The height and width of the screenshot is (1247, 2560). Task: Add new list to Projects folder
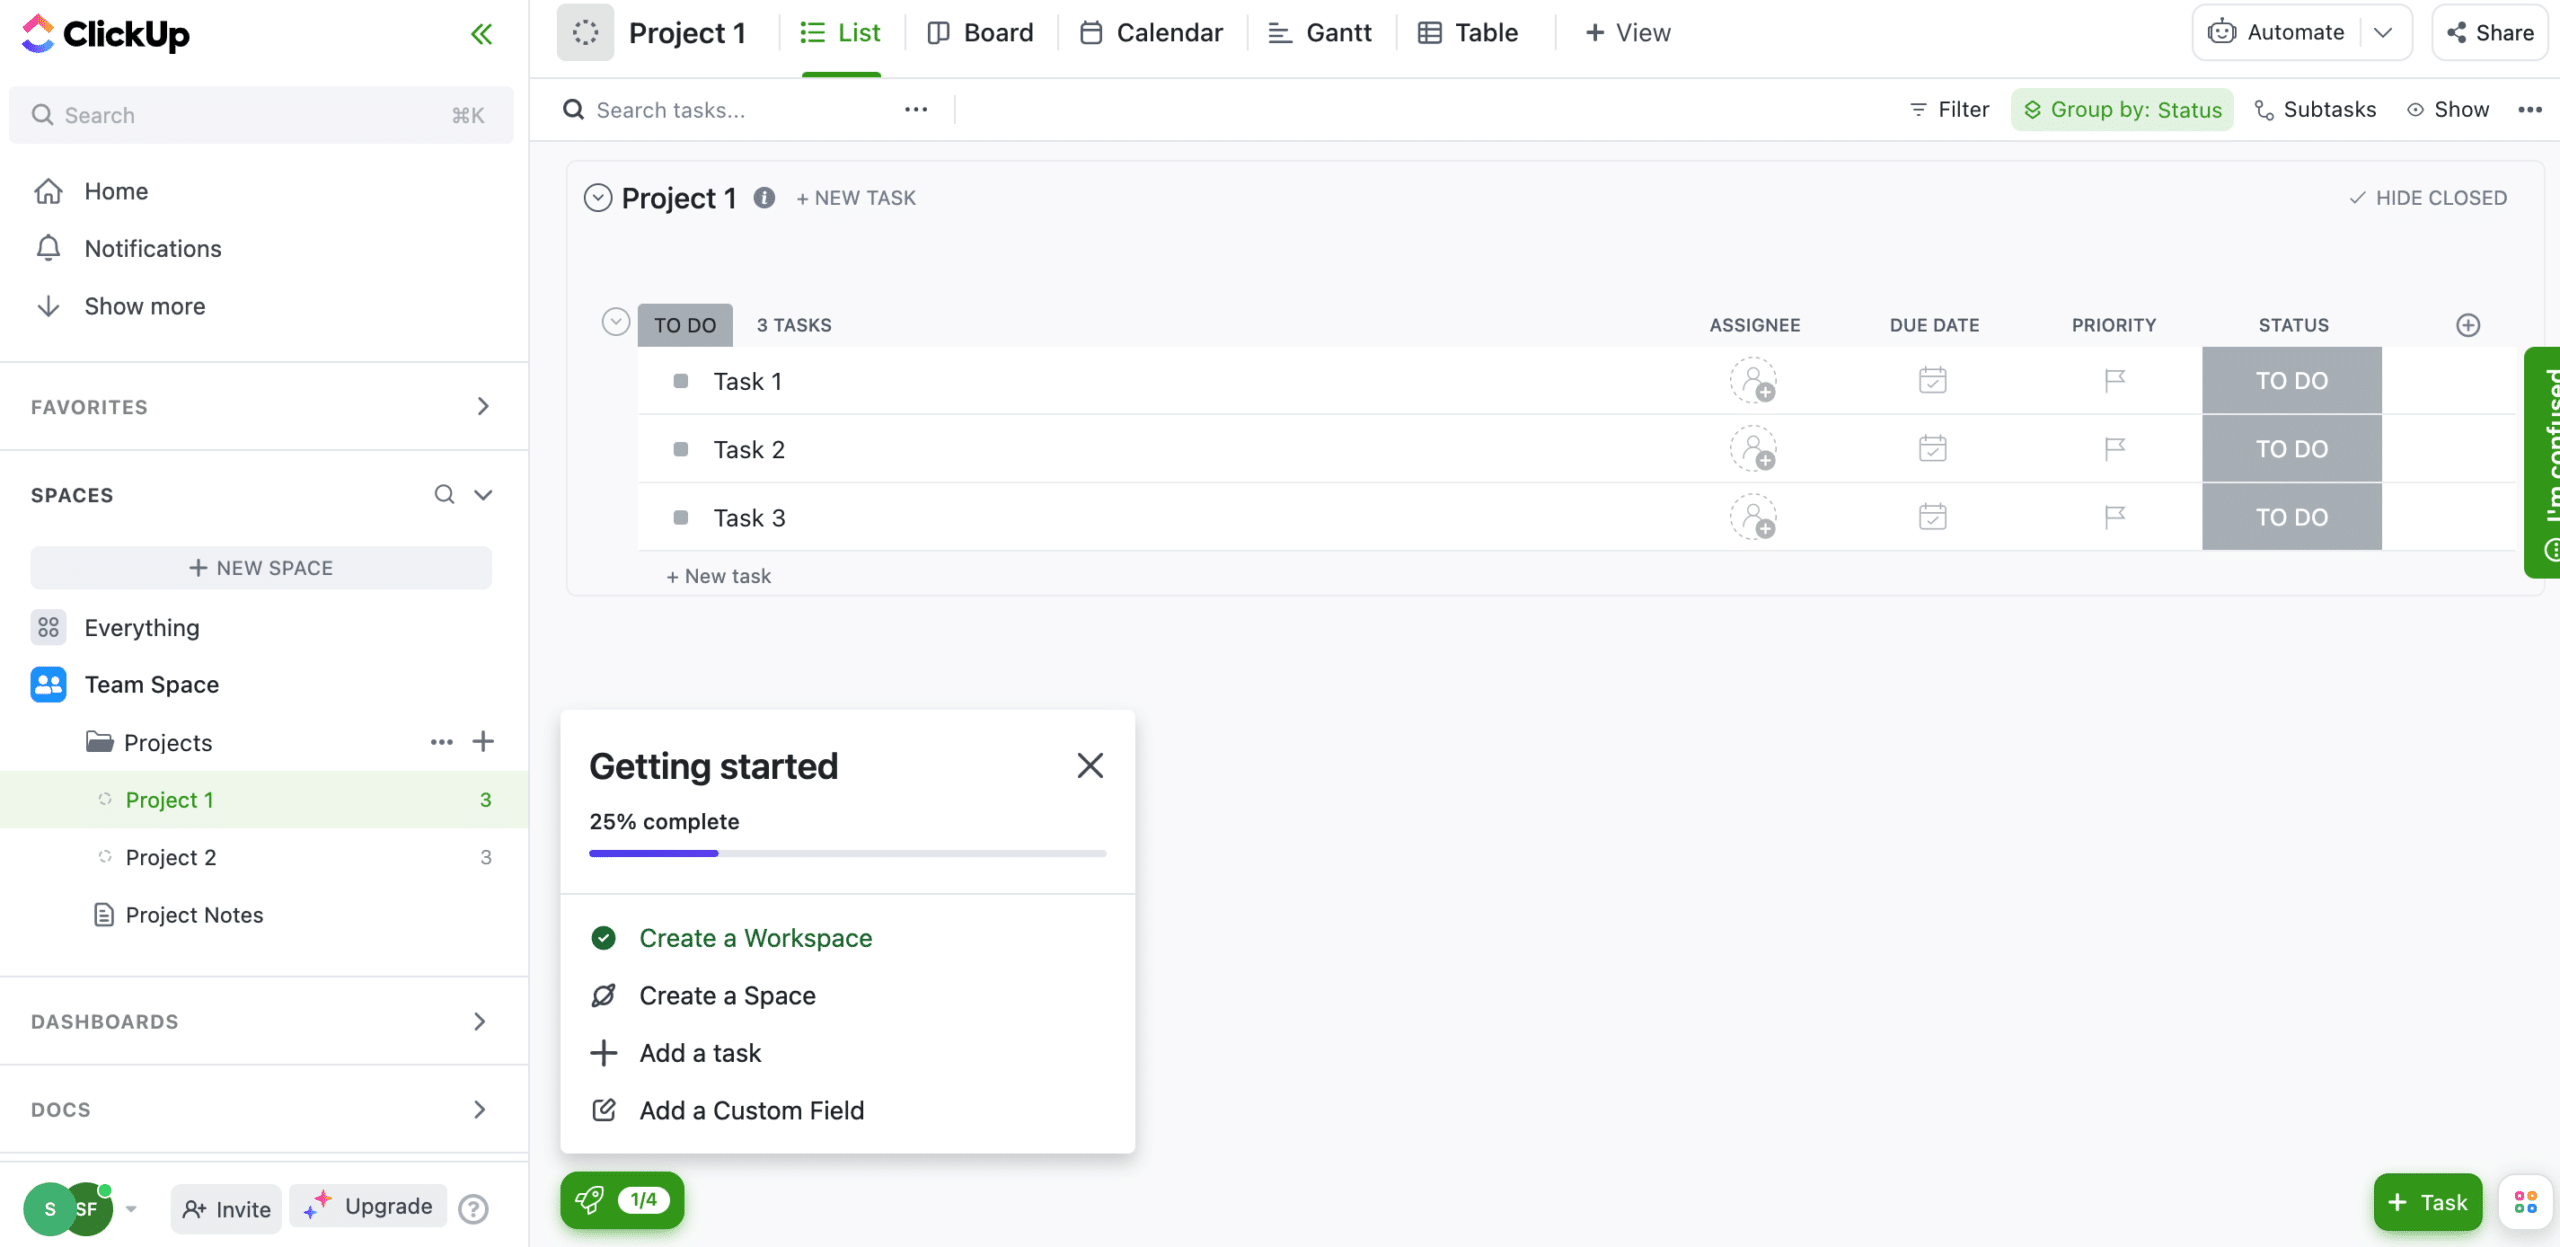pyautogui.click(x=483, y=741)
